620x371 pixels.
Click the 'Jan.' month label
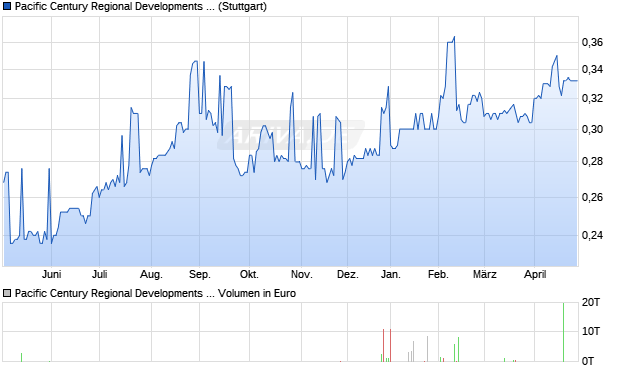(x=391, y=274)
